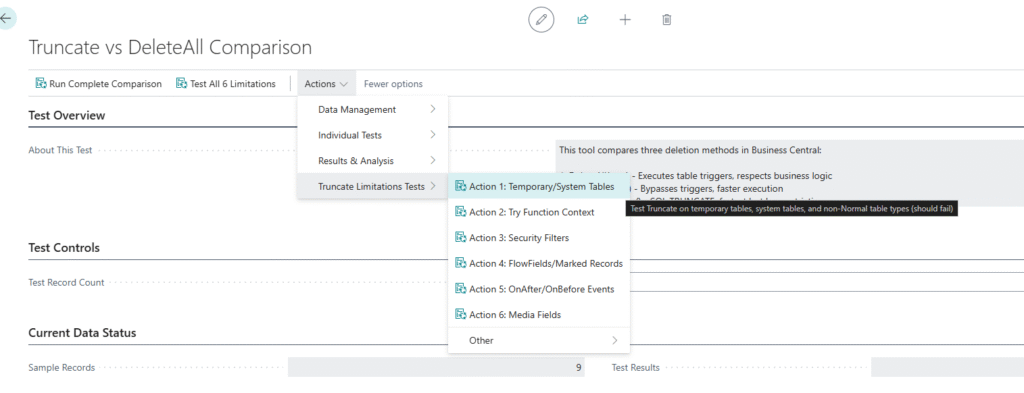Click icon beside Action 2: Try Function Context
The width and height of the screenshot is (1024, 393).
pyautogui.click(x=460, y=212)
